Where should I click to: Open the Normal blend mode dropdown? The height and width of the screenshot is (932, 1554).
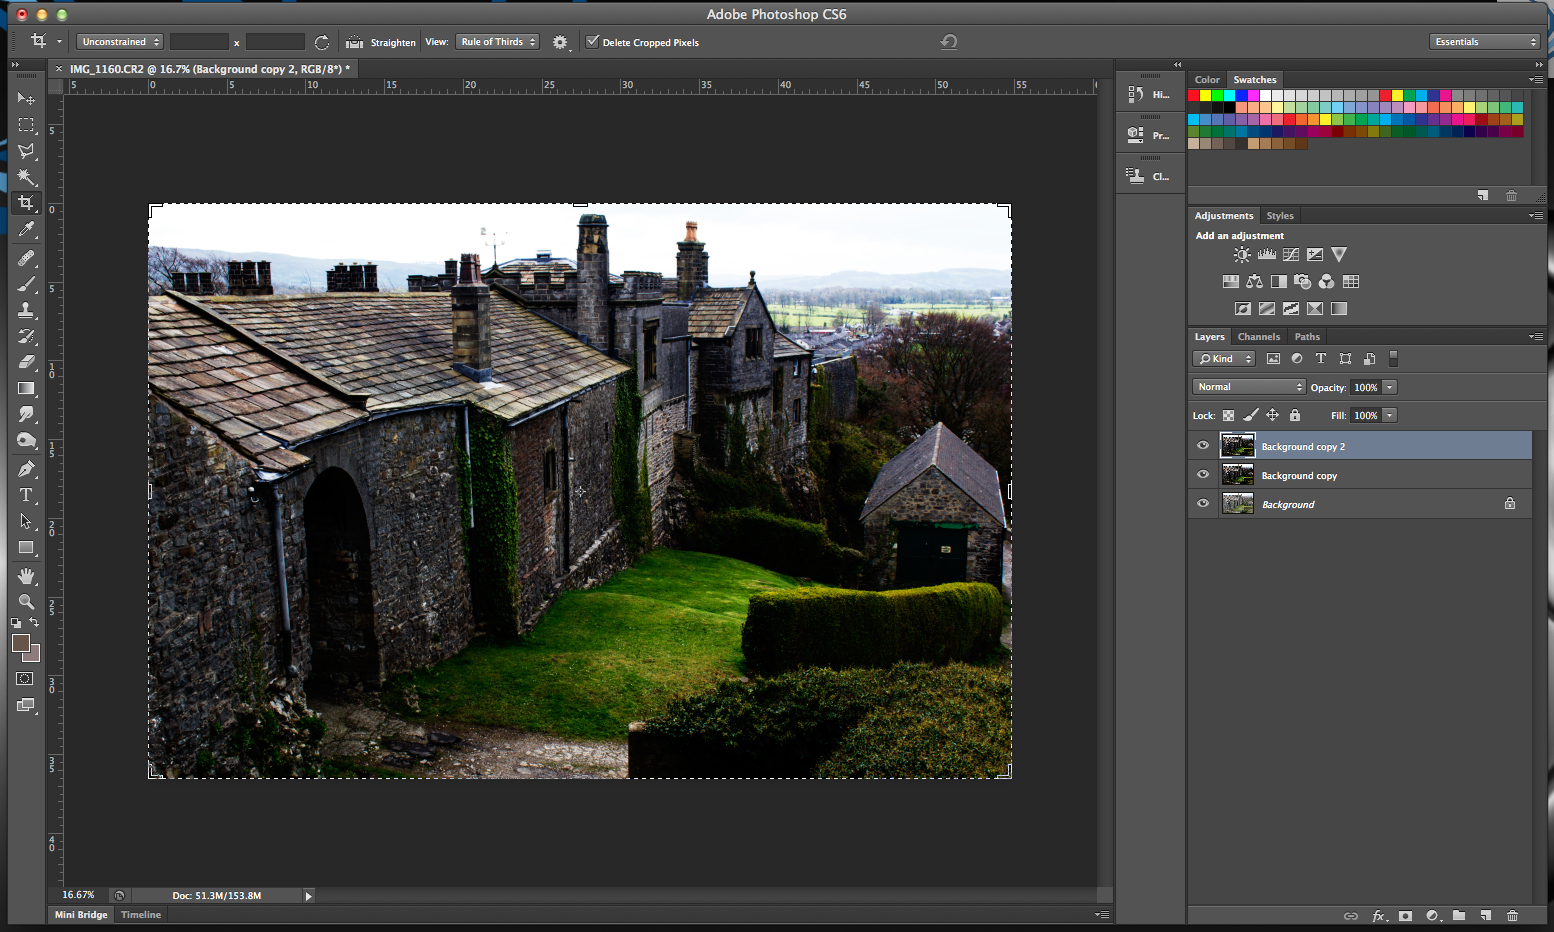click(x=1248, y=386)
